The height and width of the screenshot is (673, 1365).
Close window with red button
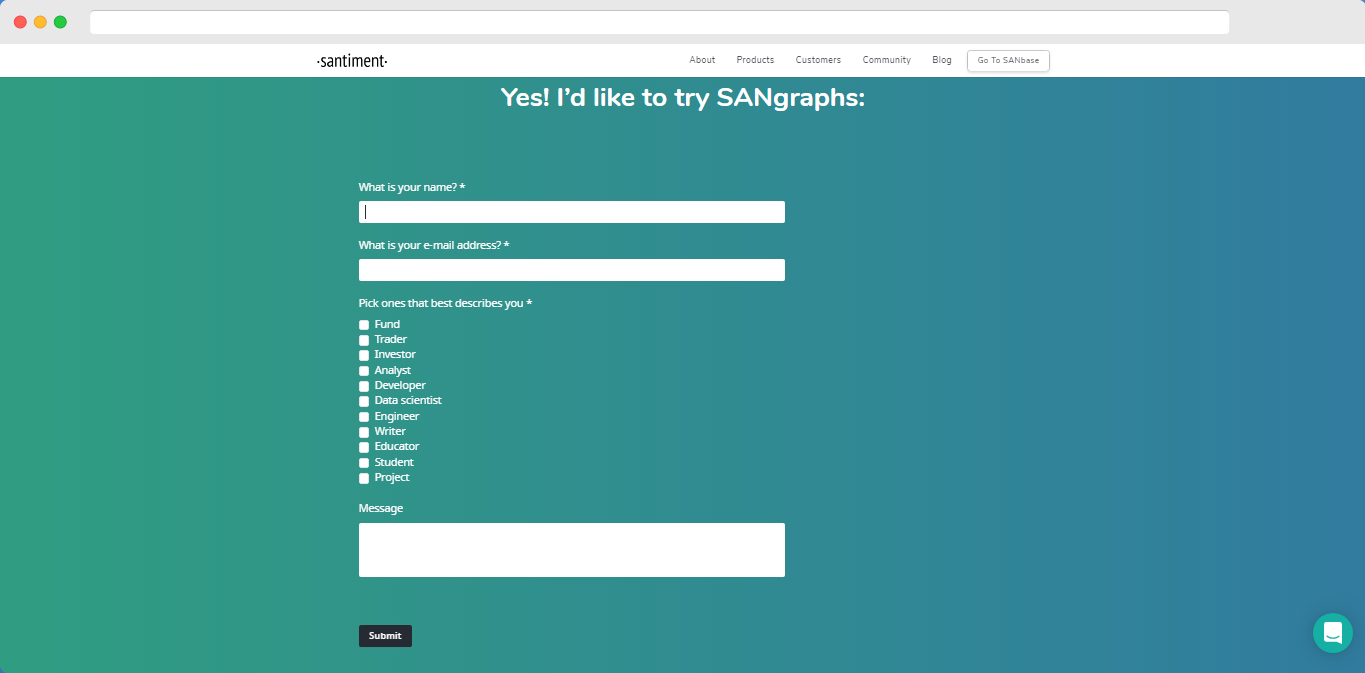tap(20, 22)
